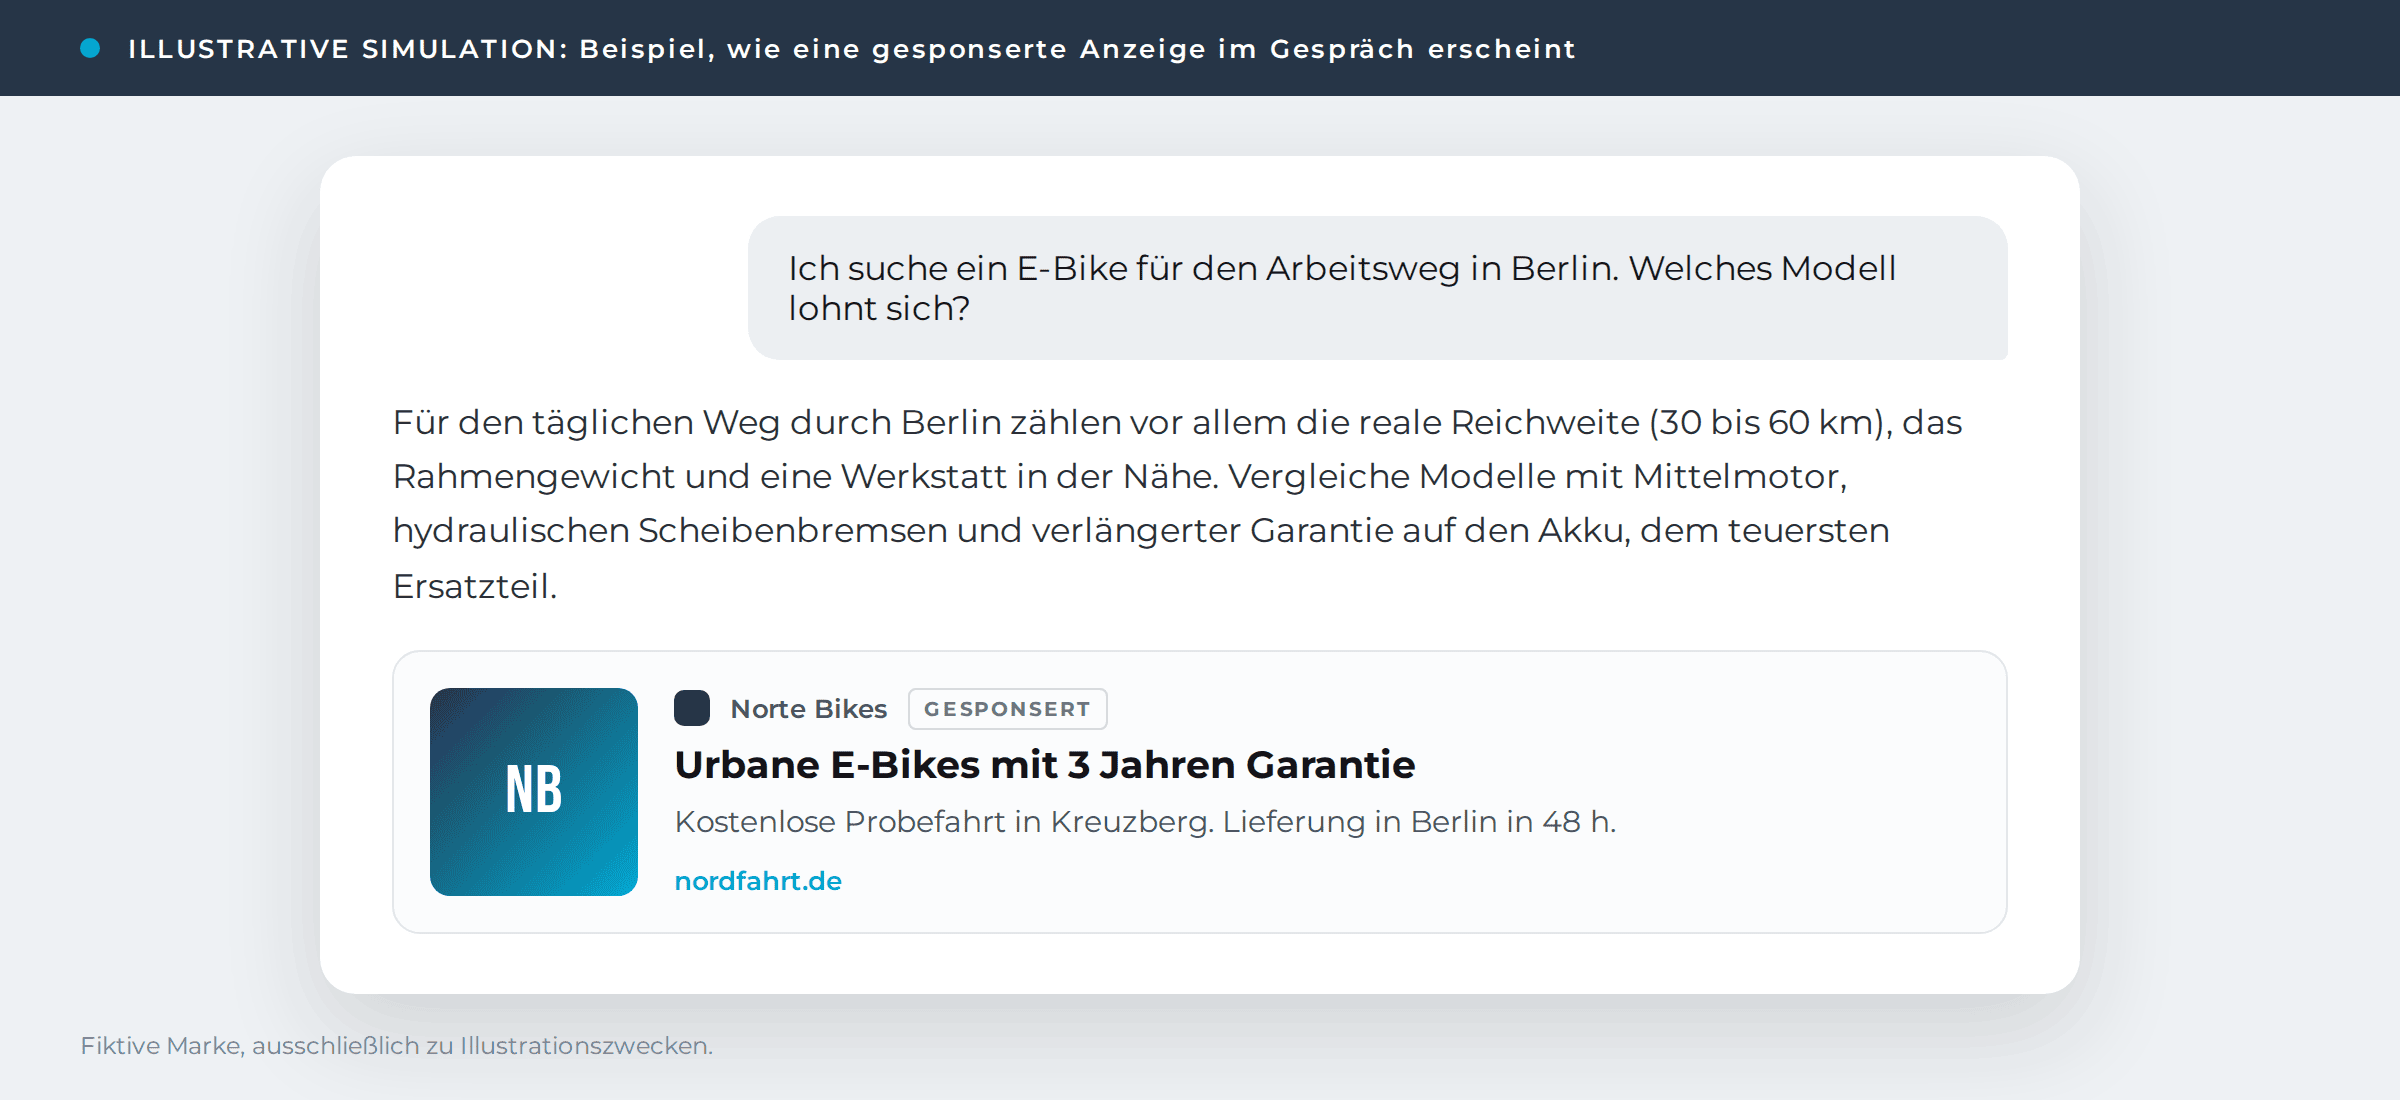The width and height of the screenshot is (2400, 1100).
Task: Click the user message about E-Bike in Berlin
Action: (x=1377, y=288)
